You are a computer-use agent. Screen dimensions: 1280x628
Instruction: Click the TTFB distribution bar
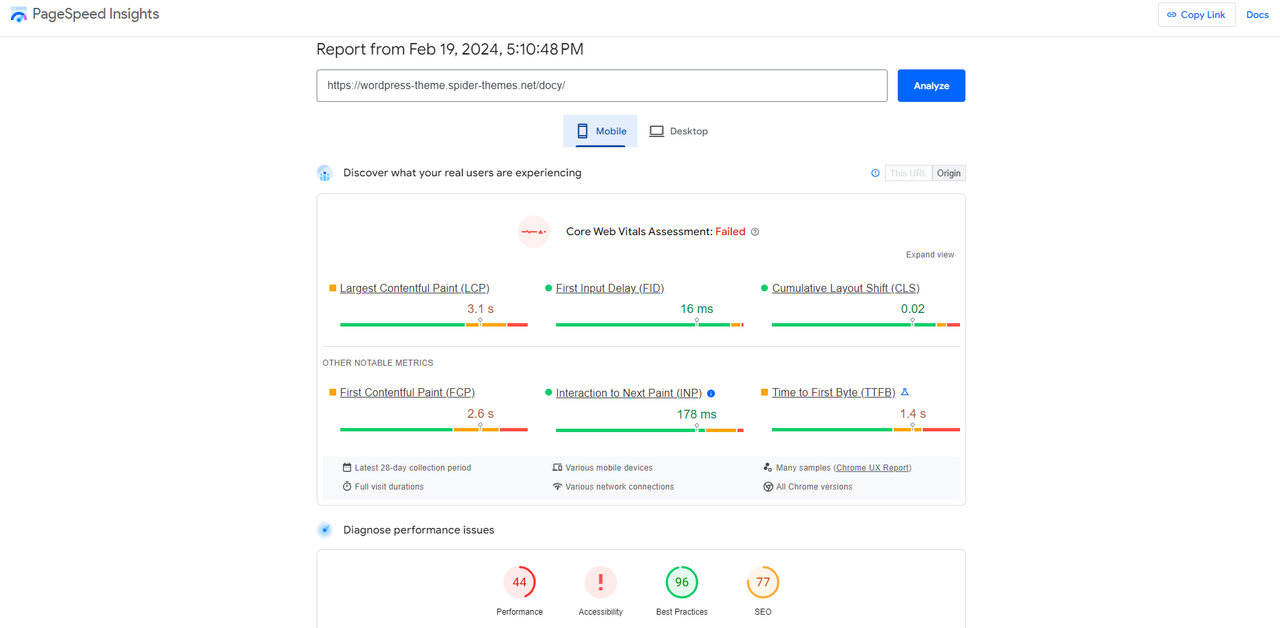tap(866, 430)
